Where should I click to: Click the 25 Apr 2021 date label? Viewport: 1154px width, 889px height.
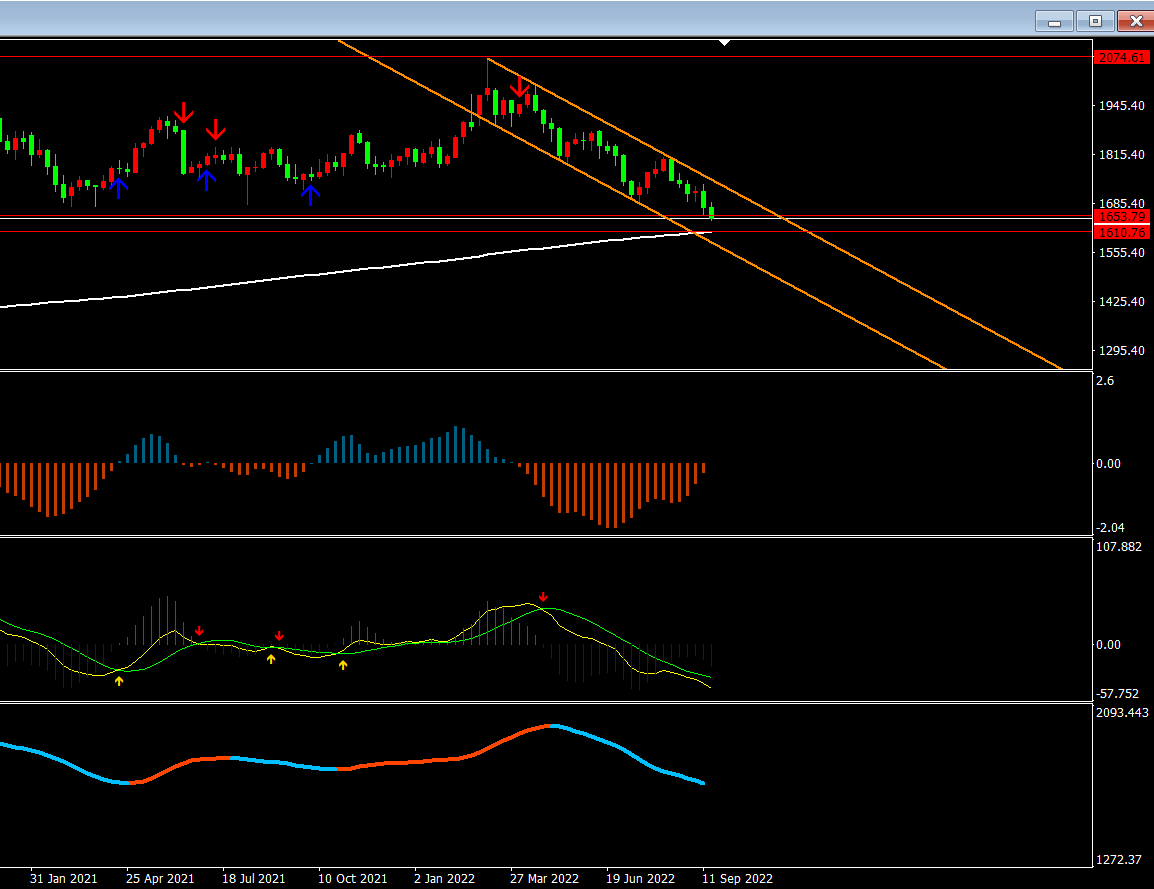[x=160, y=879]
